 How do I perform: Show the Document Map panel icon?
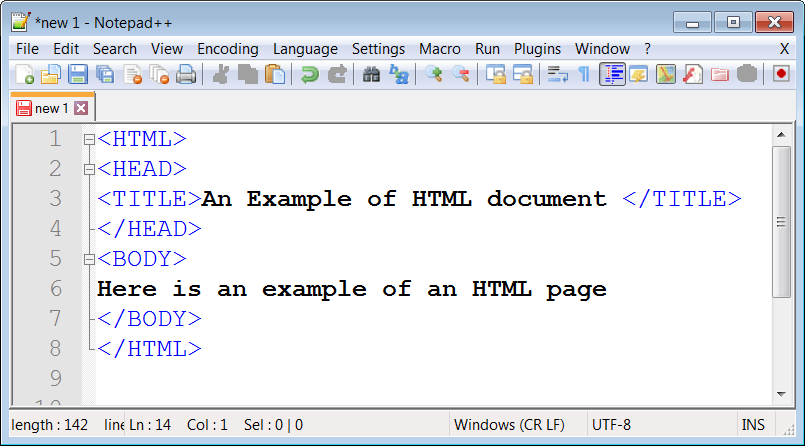coord(666,74)
